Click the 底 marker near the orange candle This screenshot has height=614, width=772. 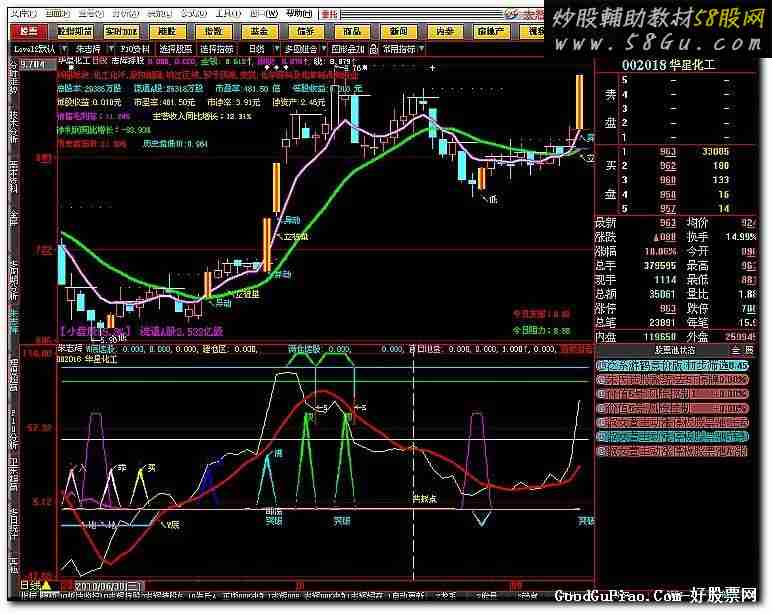[493, 199]
